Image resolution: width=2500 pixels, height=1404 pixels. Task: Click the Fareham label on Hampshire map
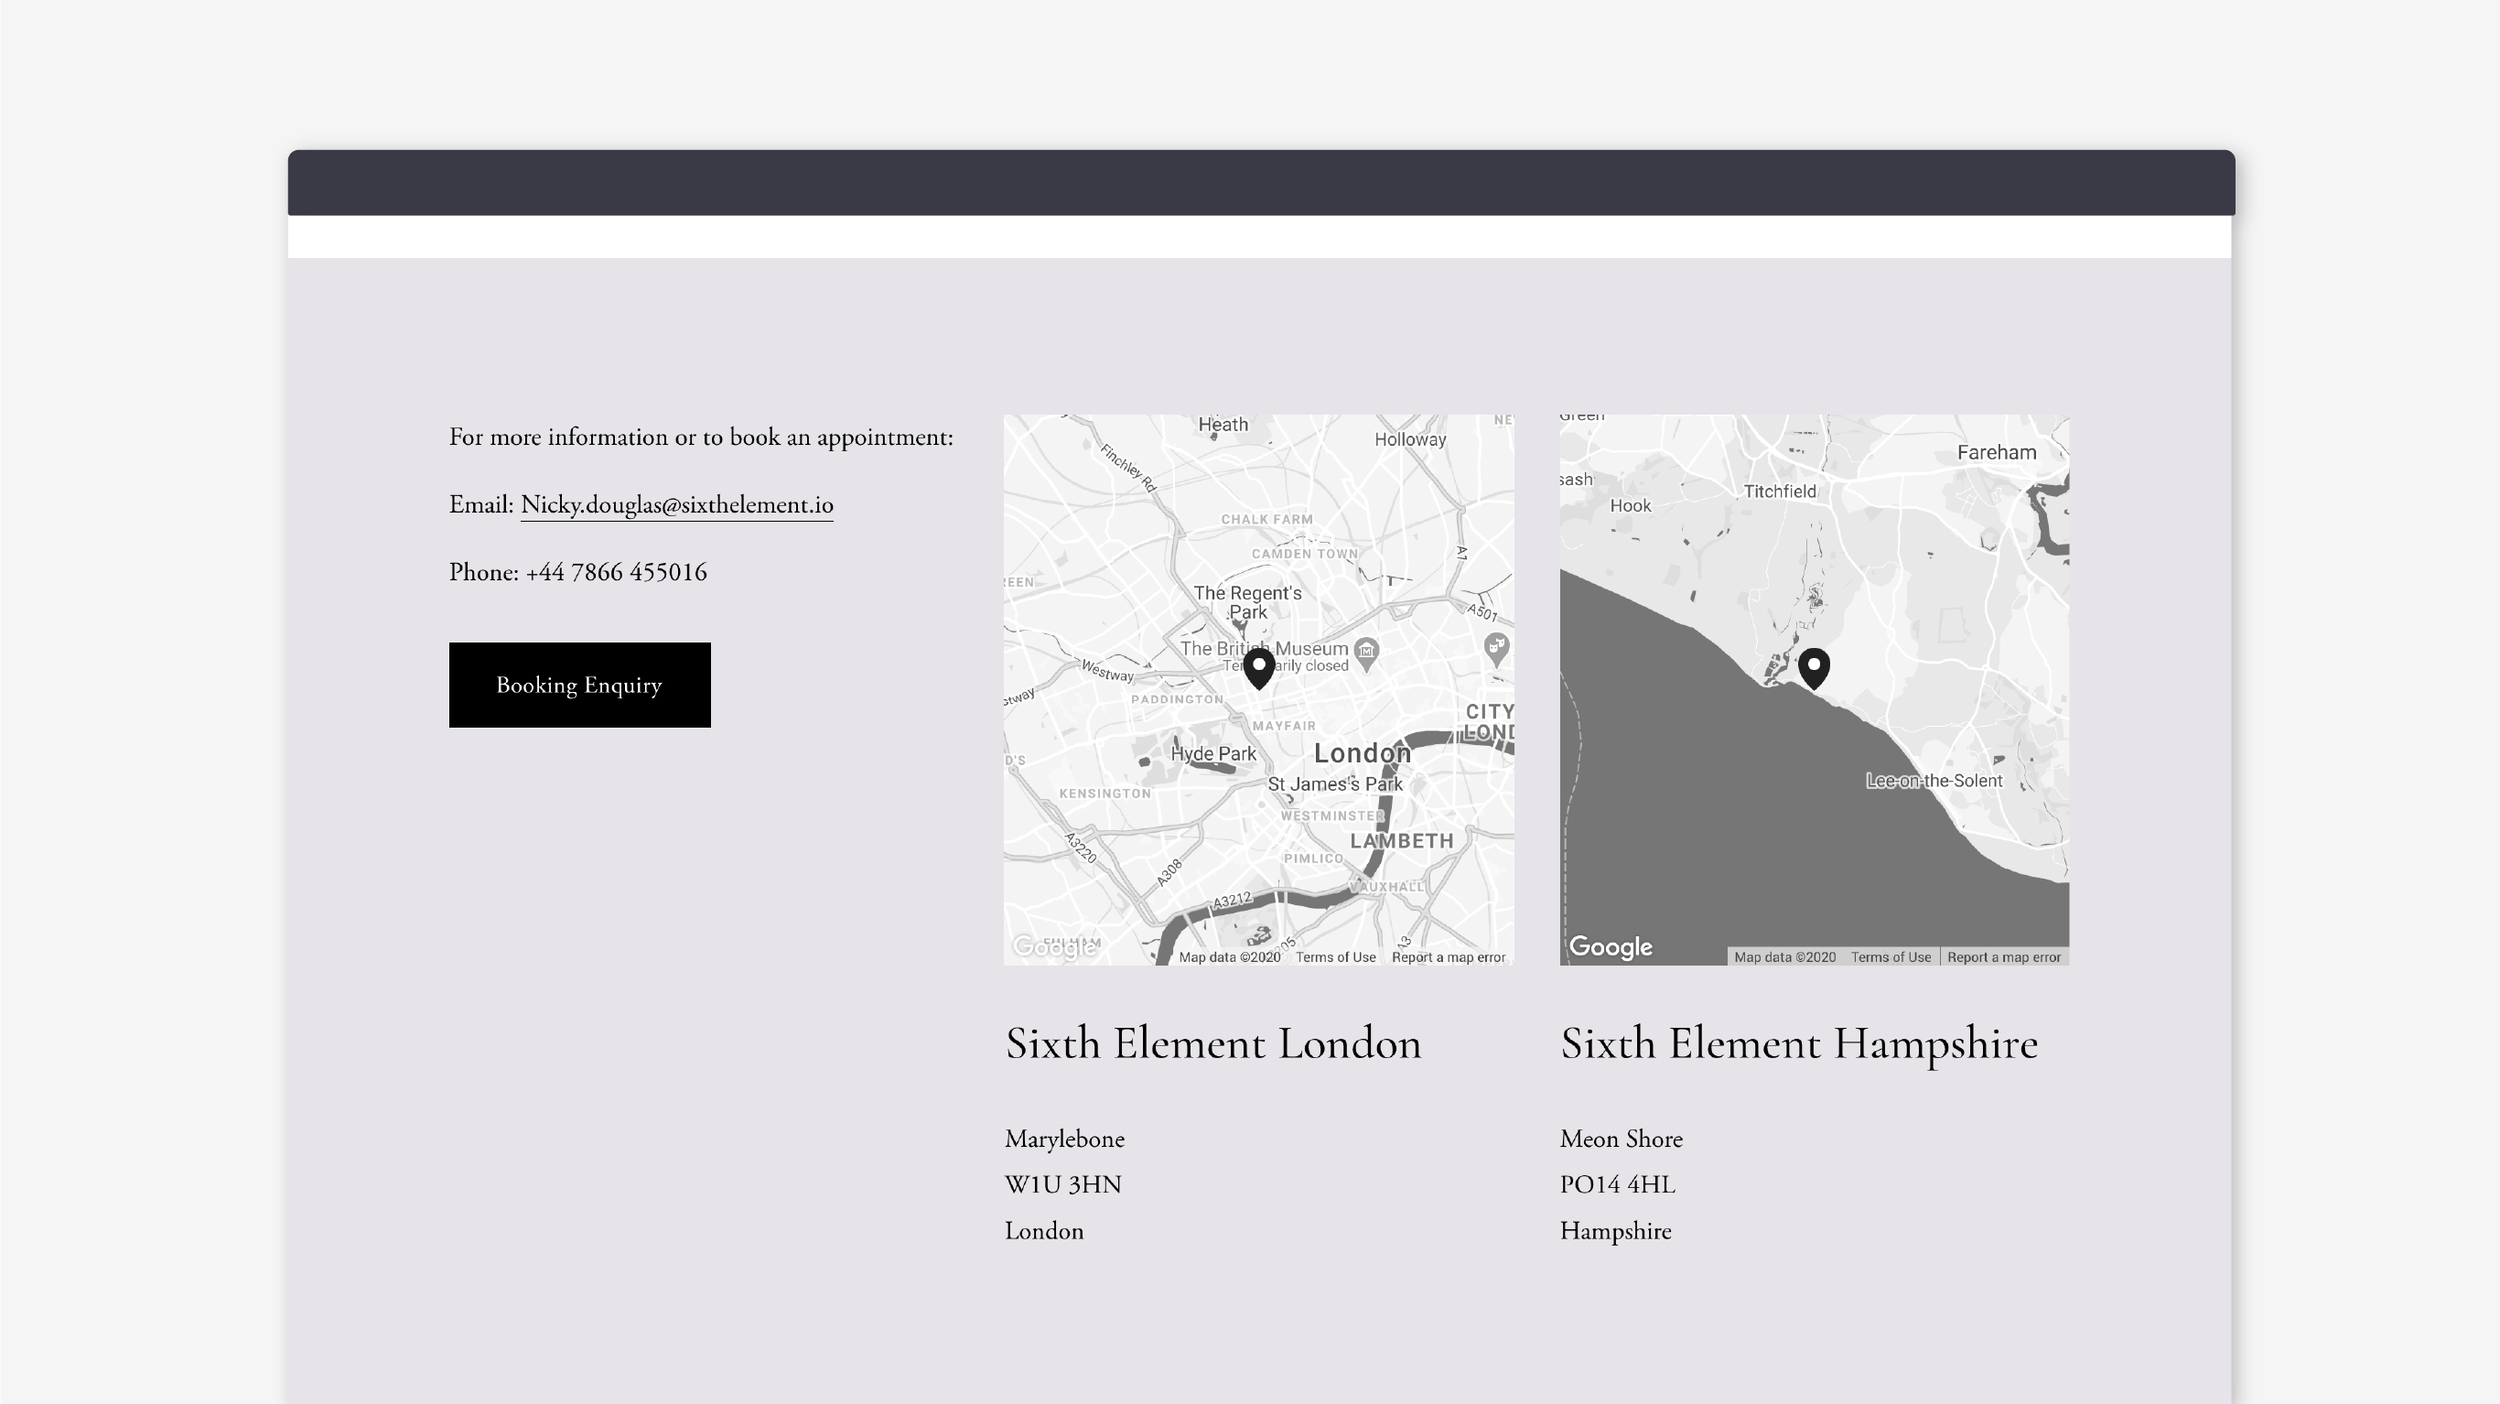pyautogui.click(x=1996, y=452)
